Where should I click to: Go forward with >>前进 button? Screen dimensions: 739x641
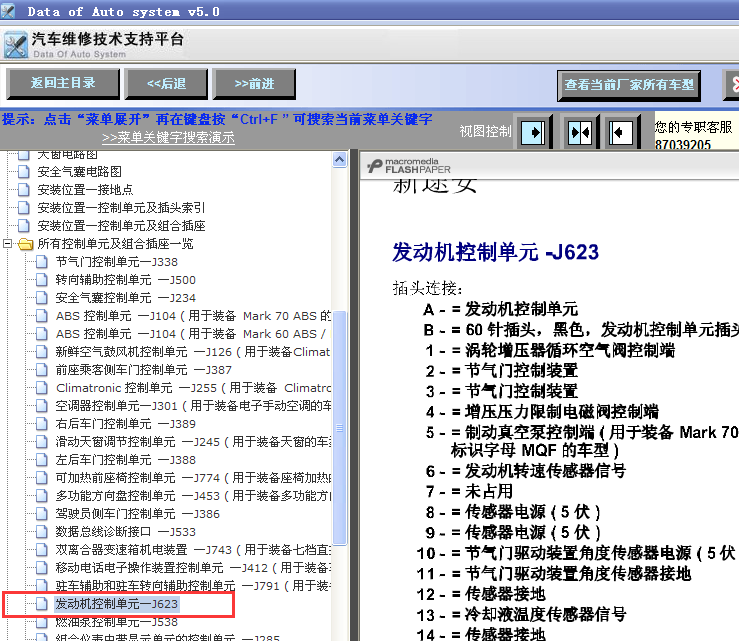(254, 83)
